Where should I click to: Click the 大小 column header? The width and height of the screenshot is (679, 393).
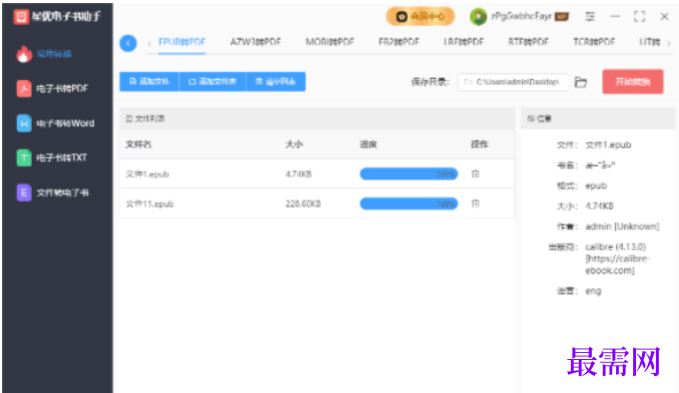click(x=294, y=145)
